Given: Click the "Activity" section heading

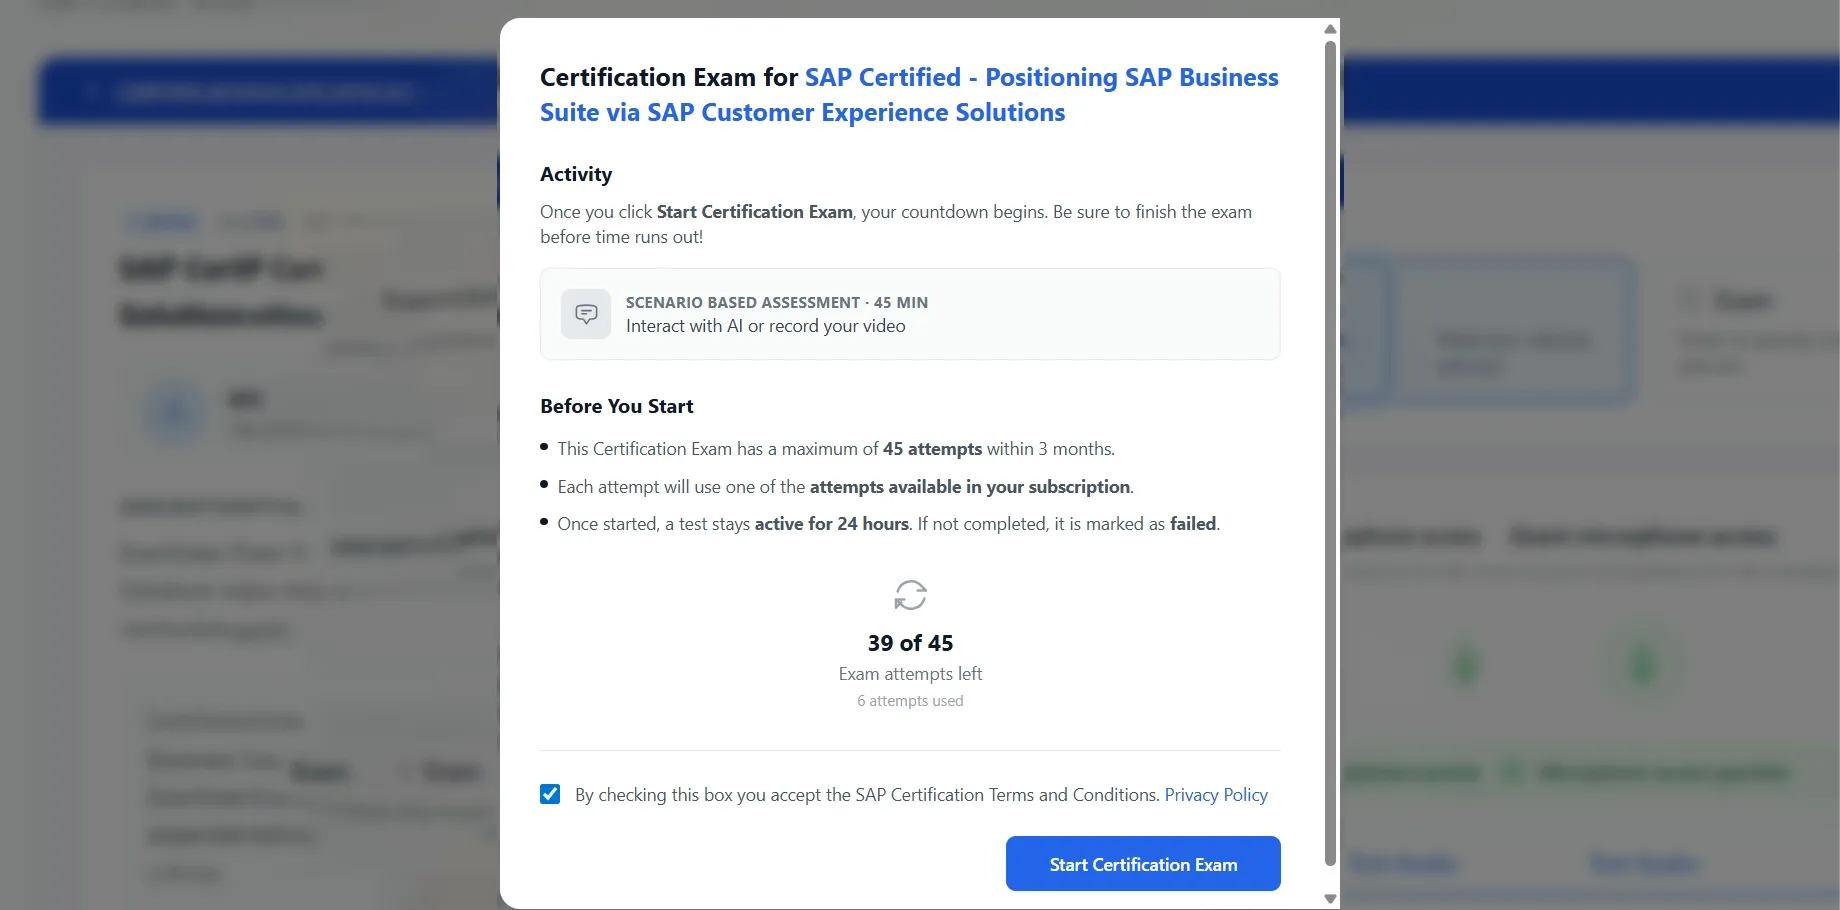Looking at the screenshot, I should point(576,174).
